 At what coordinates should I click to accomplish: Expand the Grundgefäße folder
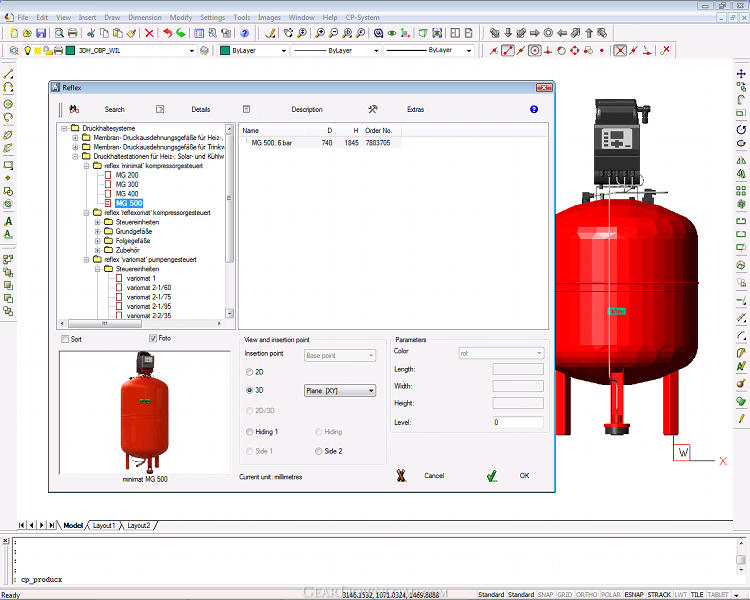98,231
